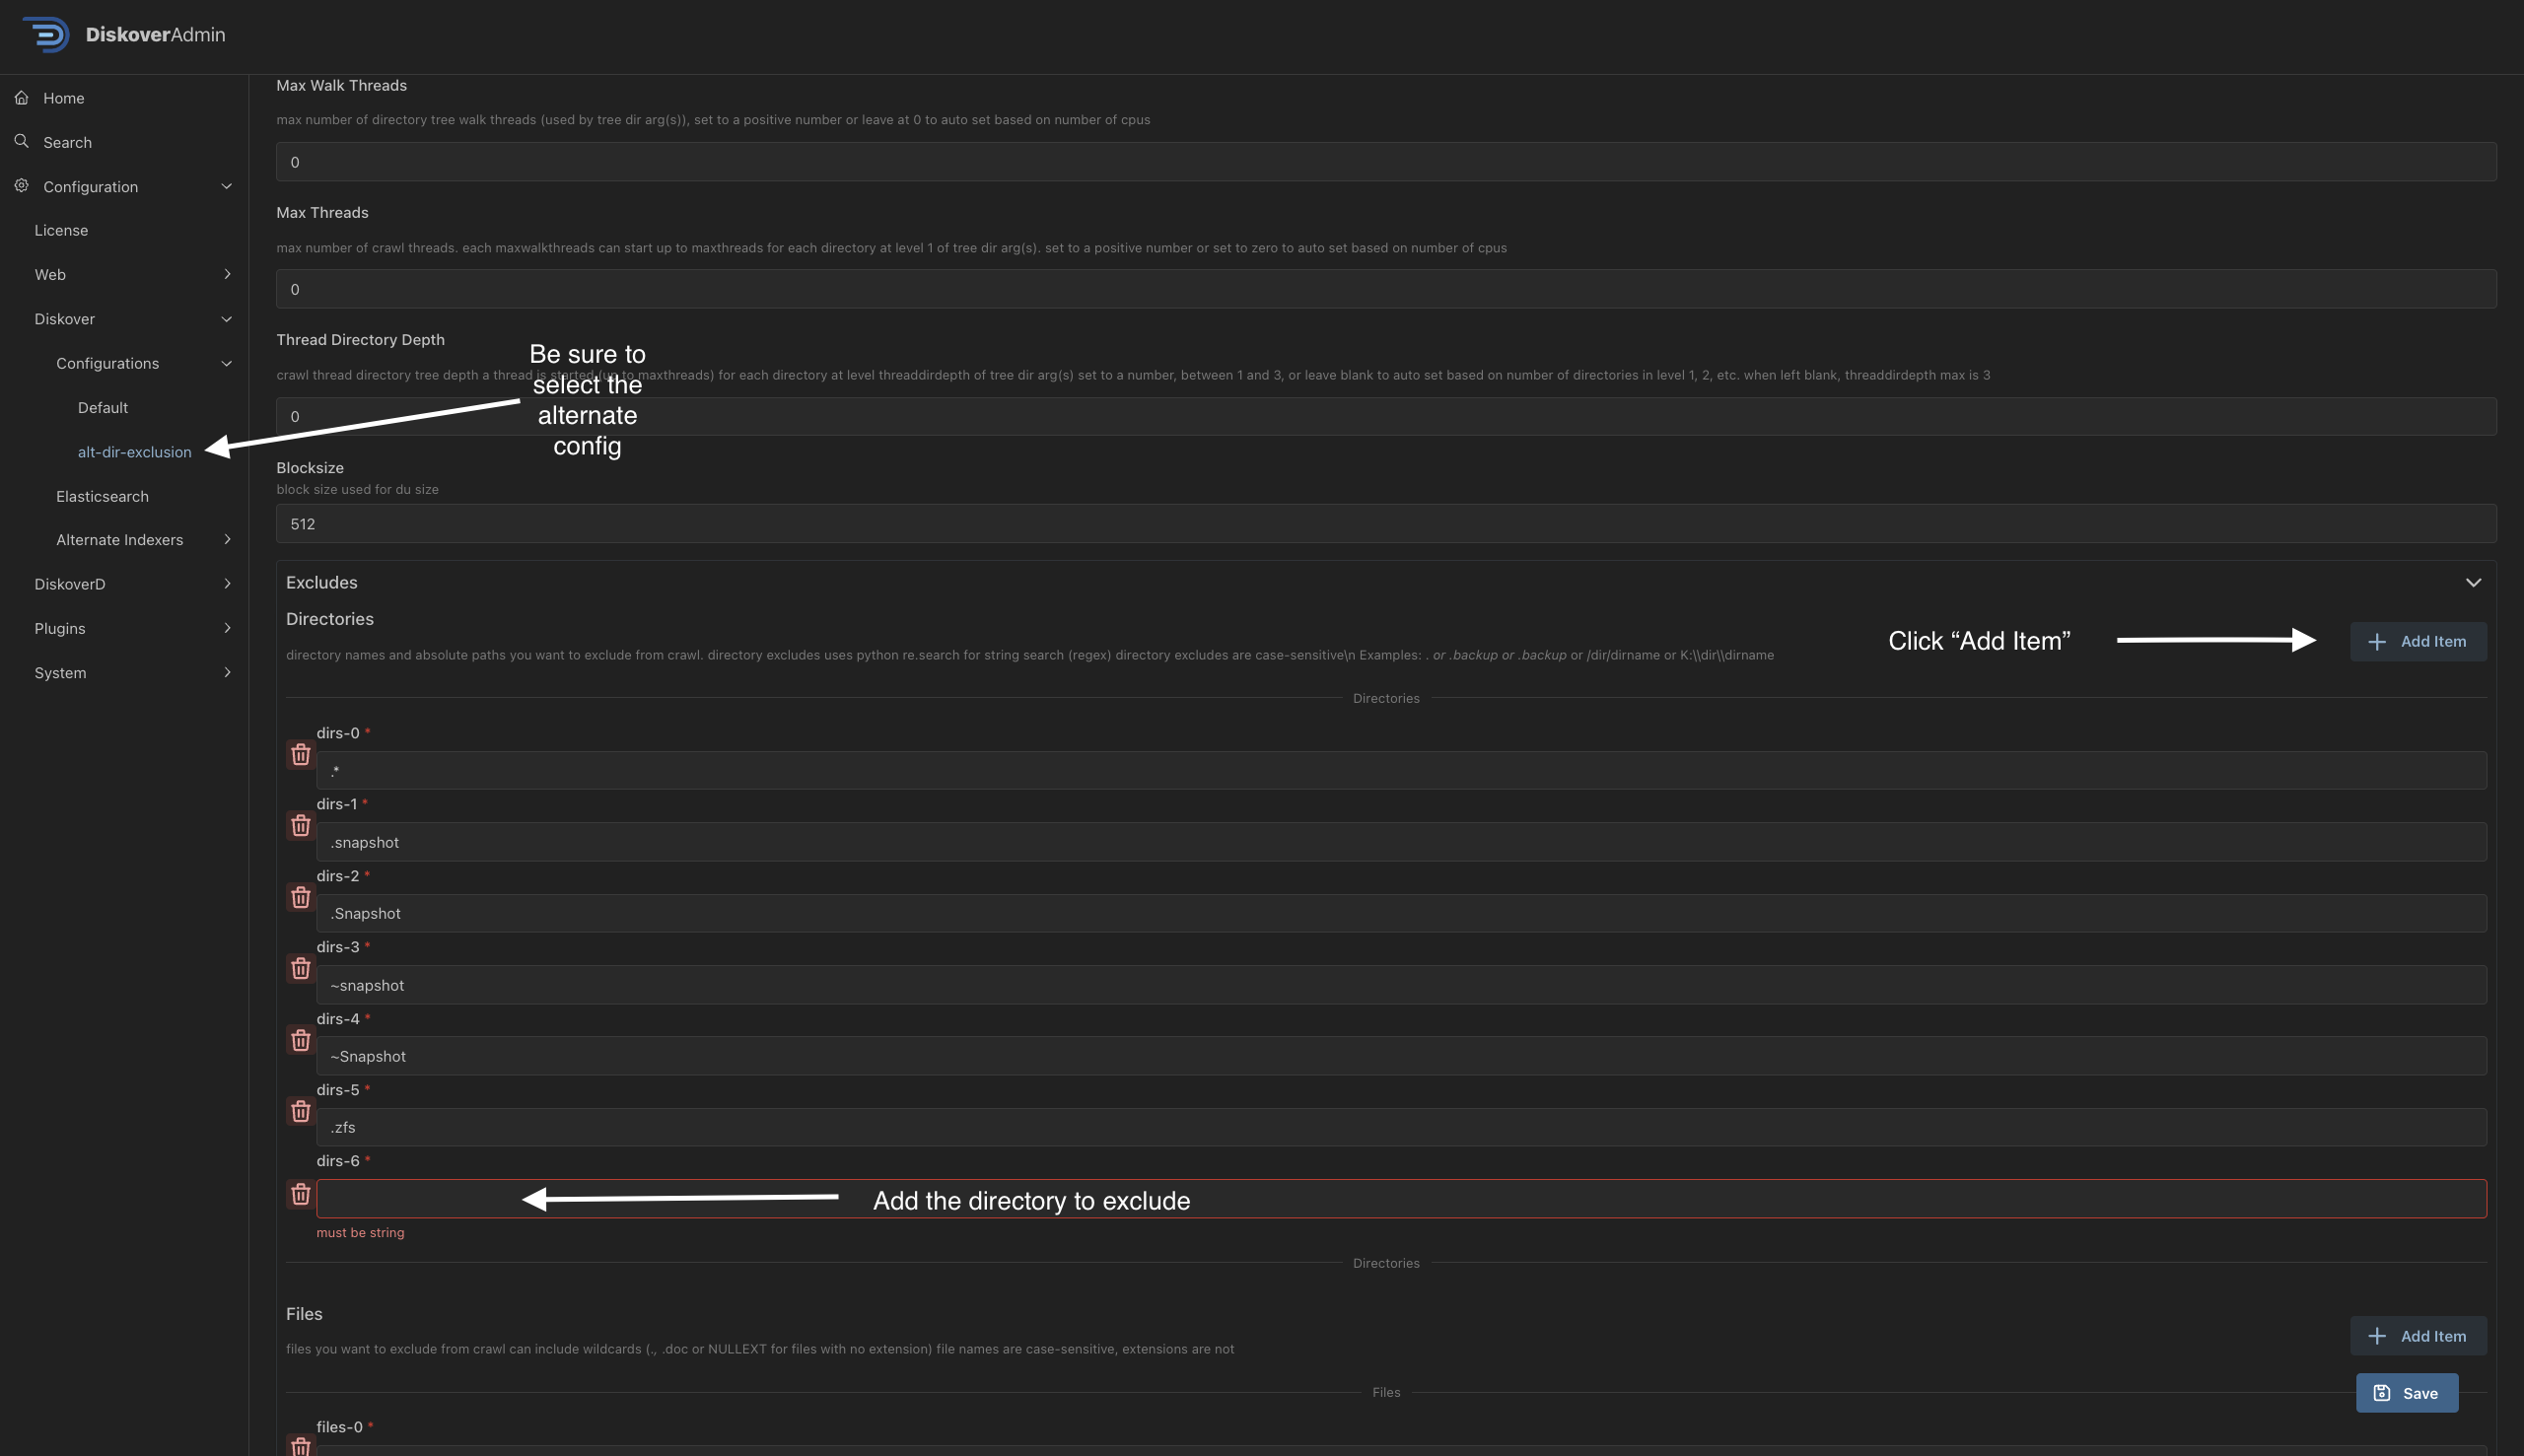Delete the dirs-3 ~snapshot entry
Screen dimensions: 2524x1456
pyautogui.click(x=300, y=968)
